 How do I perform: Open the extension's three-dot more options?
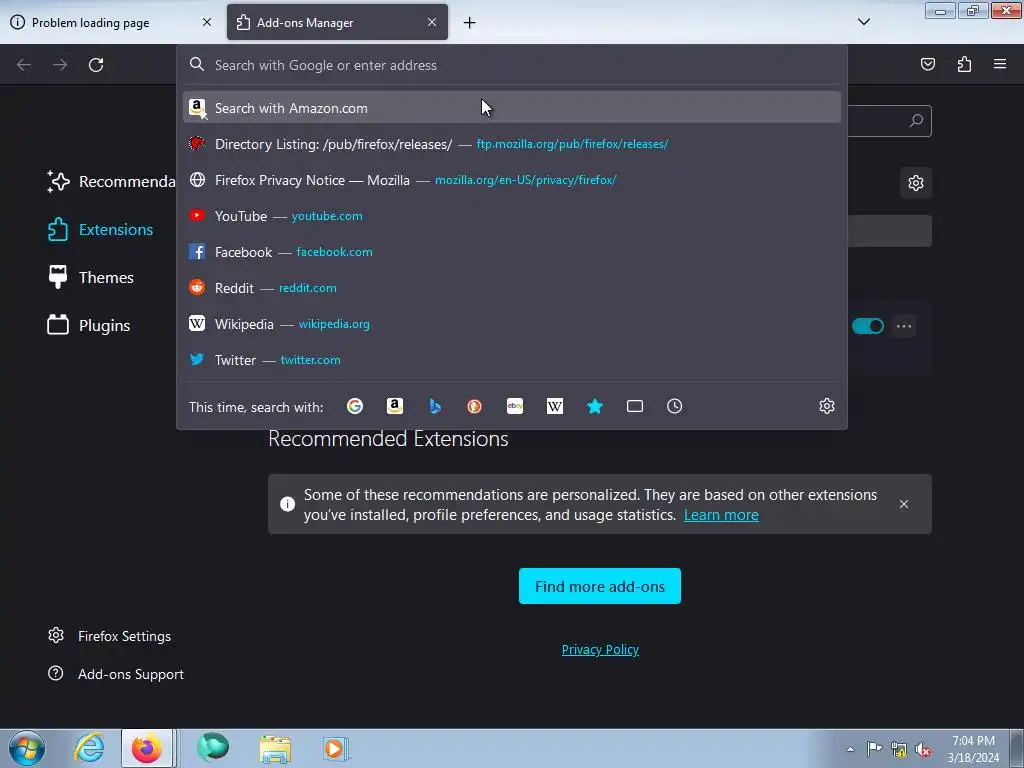click(904, 326)
